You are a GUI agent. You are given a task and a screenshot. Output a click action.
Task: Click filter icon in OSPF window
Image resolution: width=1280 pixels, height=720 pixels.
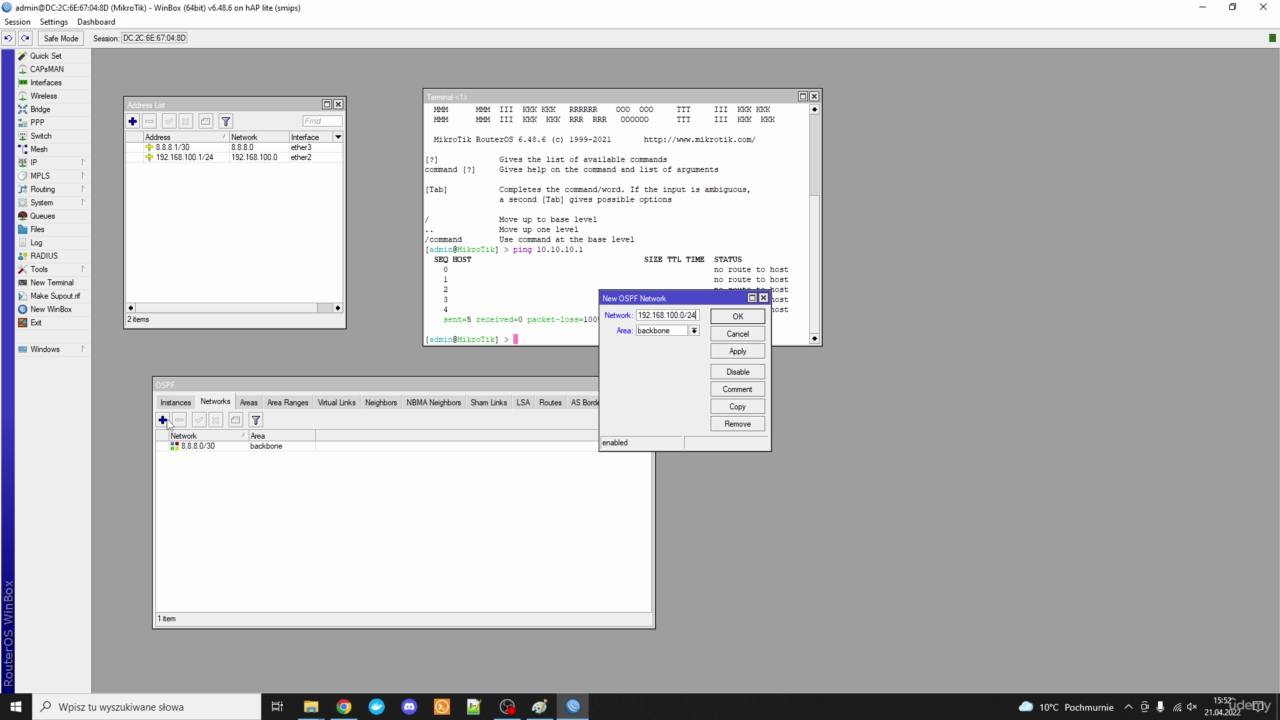256,420
